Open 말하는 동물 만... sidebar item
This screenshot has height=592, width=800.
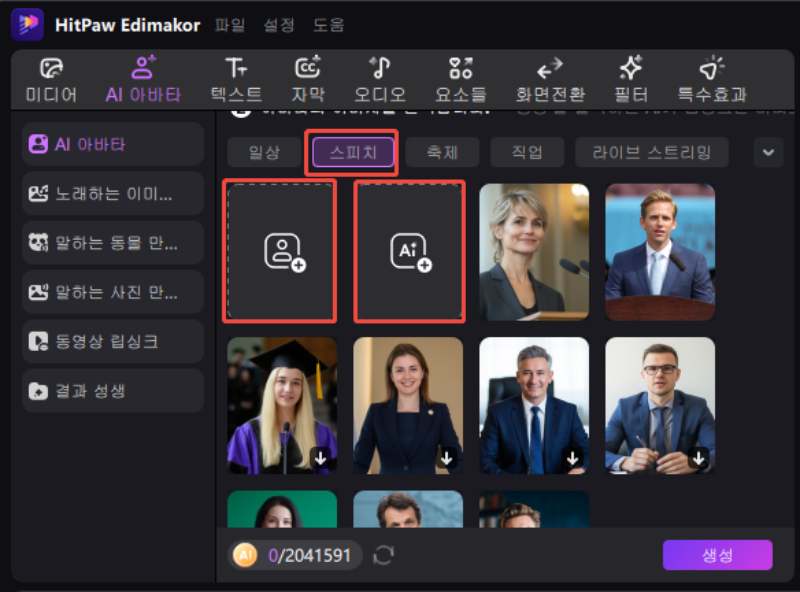[113, 243]
